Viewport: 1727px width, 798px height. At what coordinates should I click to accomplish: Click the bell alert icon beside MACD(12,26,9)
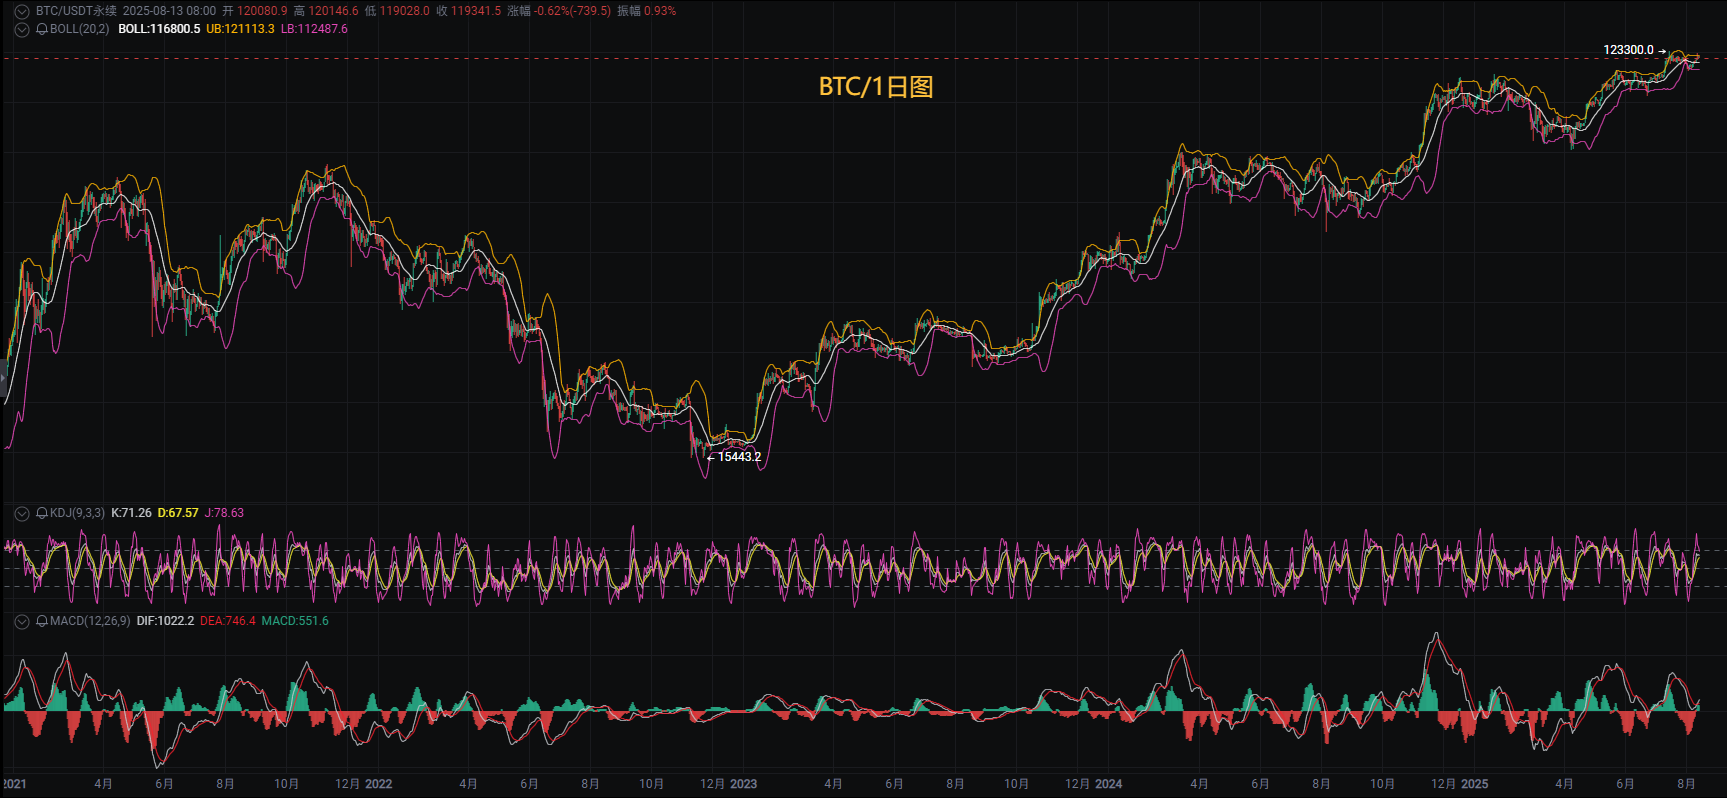[42, 621]
